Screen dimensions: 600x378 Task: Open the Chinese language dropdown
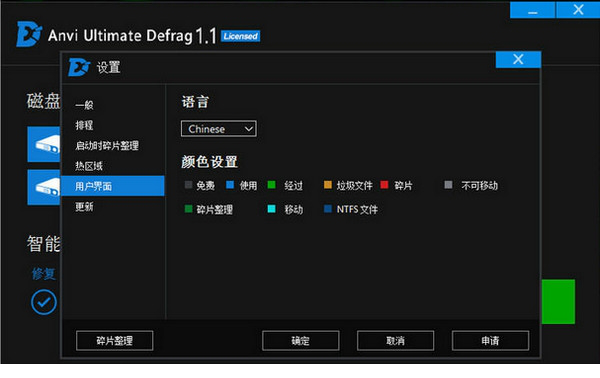point(218,129)
